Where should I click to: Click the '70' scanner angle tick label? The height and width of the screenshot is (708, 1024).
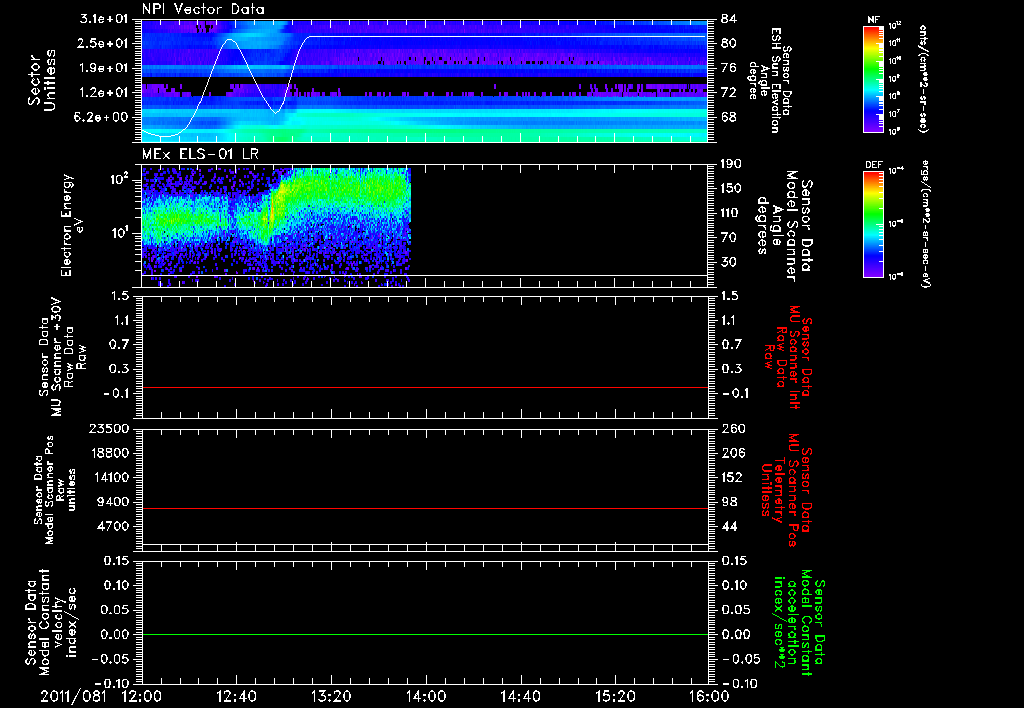click(x=729, y=238)
